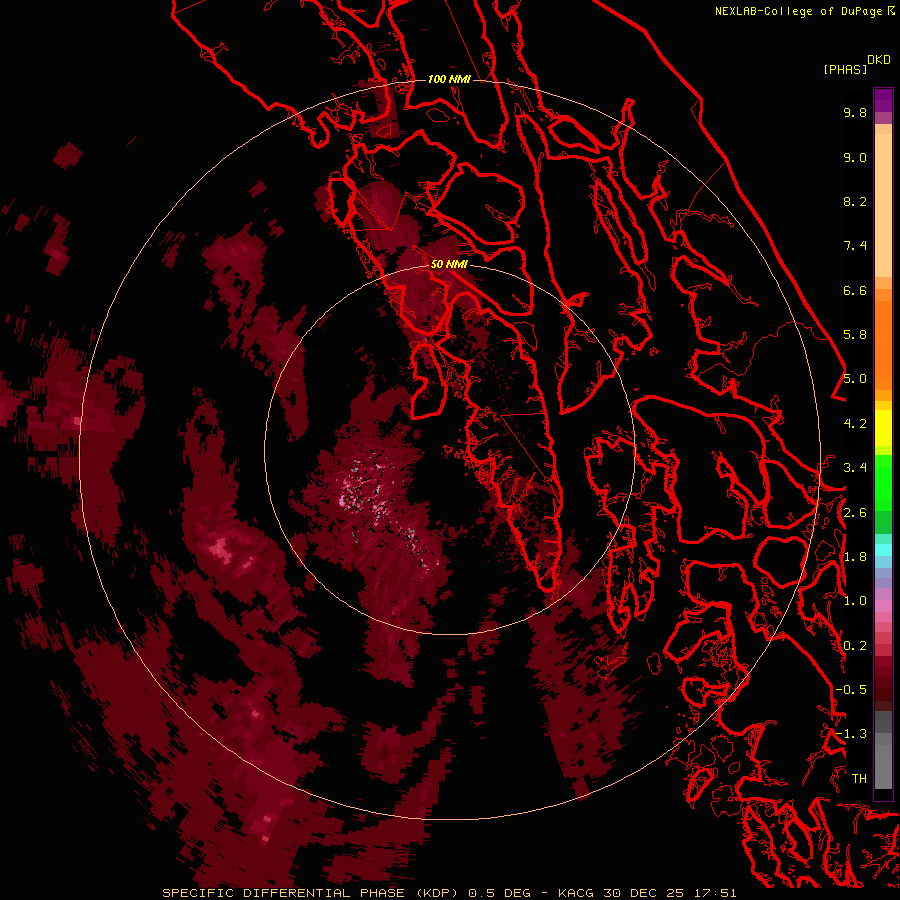Screen dimensions: 900x900
Task: Click the 4.2 value on the scale
Action: pyautogui.click(x=855, y=424)
